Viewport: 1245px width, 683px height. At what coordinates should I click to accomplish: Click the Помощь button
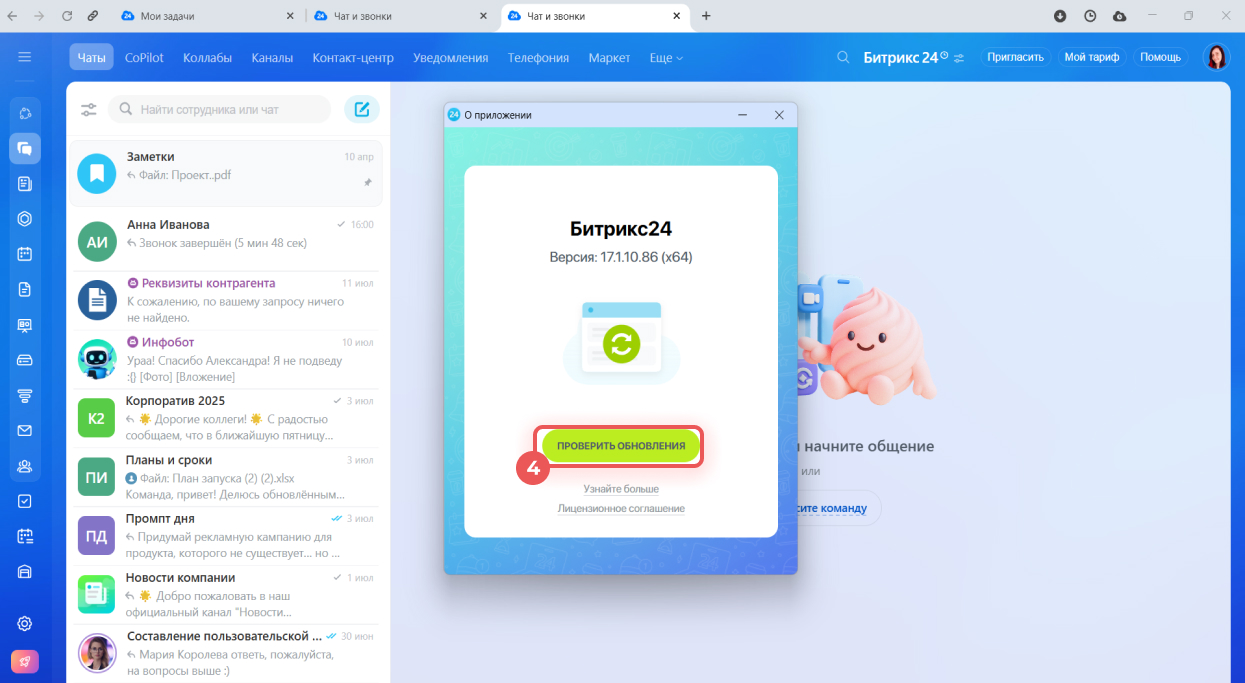tap(1160, 57)
